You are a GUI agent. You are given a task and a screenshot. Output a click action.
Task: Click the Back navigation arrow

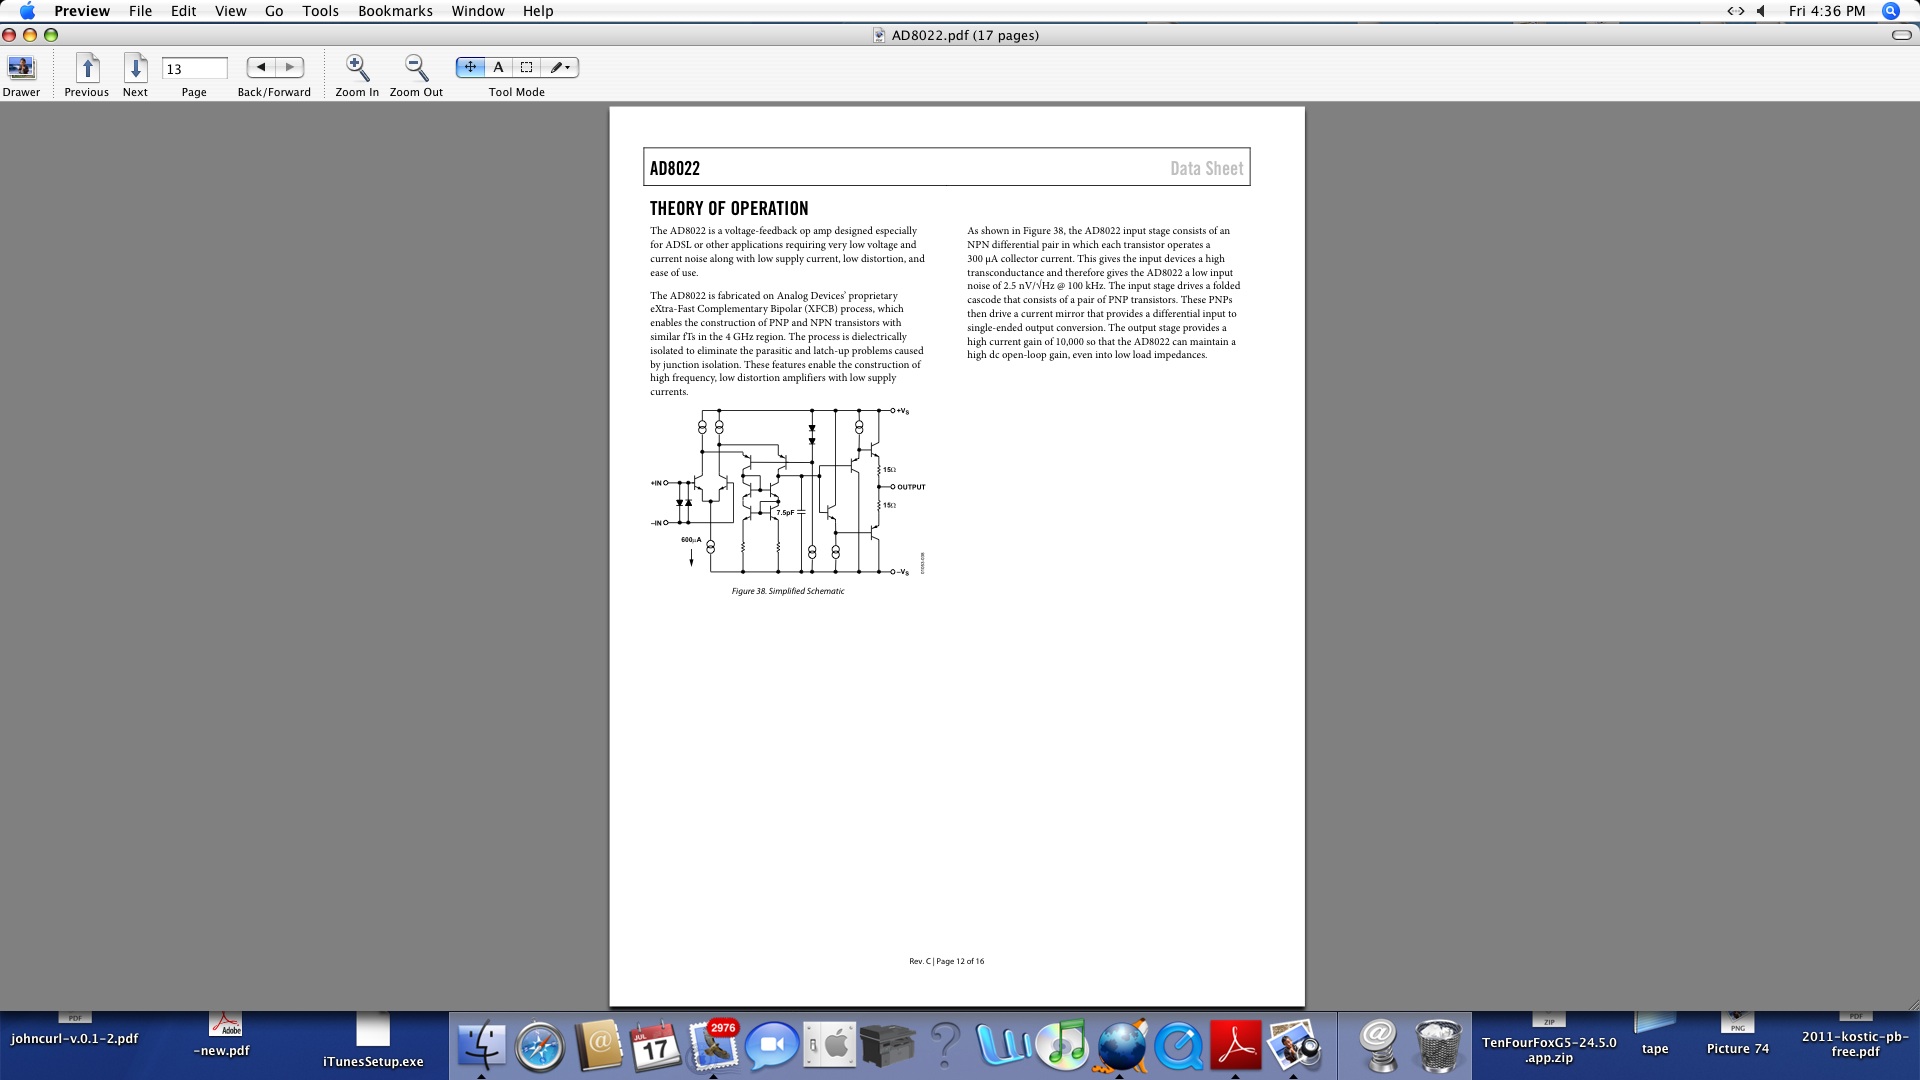(x=261, y=67)
